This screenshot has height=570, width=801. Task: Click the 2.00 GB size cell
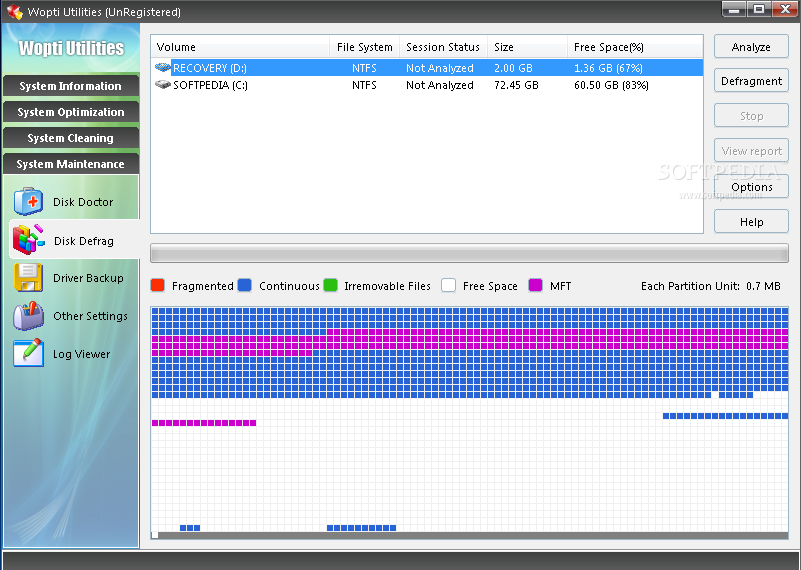click(513, 68)
